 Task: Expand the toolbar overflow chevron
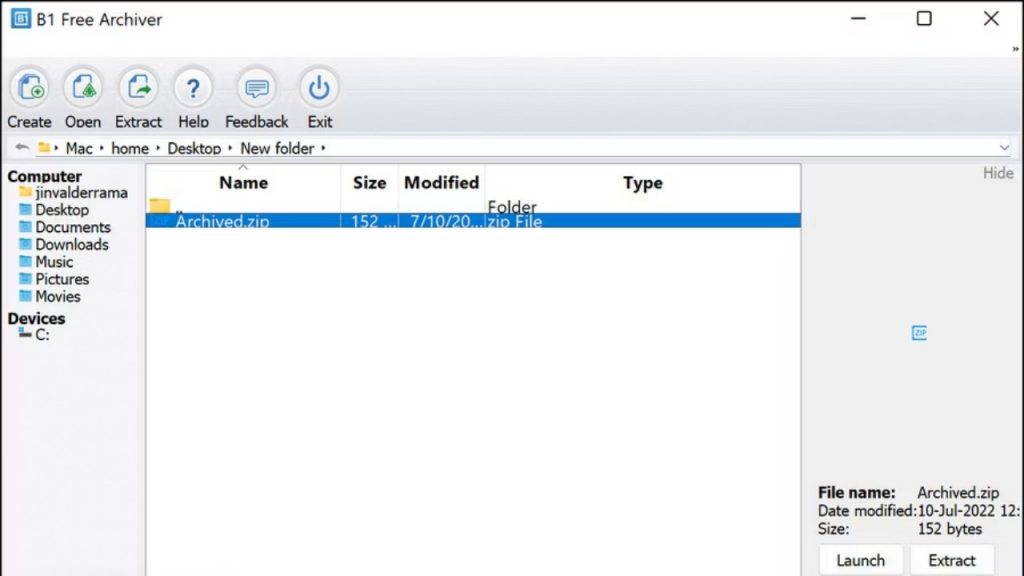[x=1015, y=48]
